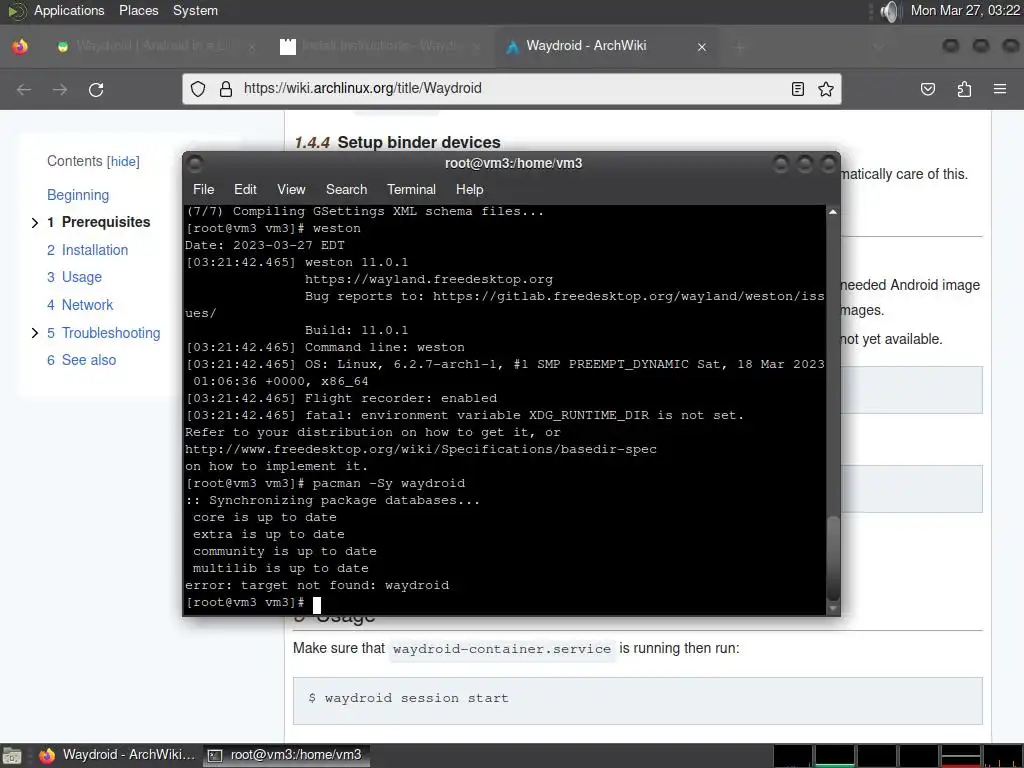Reload the Waydroid ArchWiki page
Viewport: 1024px width, 768px height.
(96, 89)
